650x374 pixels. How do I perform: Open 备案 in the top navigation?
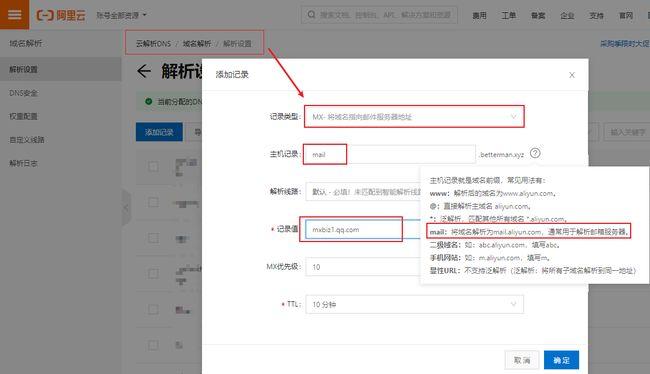point(538,15)
